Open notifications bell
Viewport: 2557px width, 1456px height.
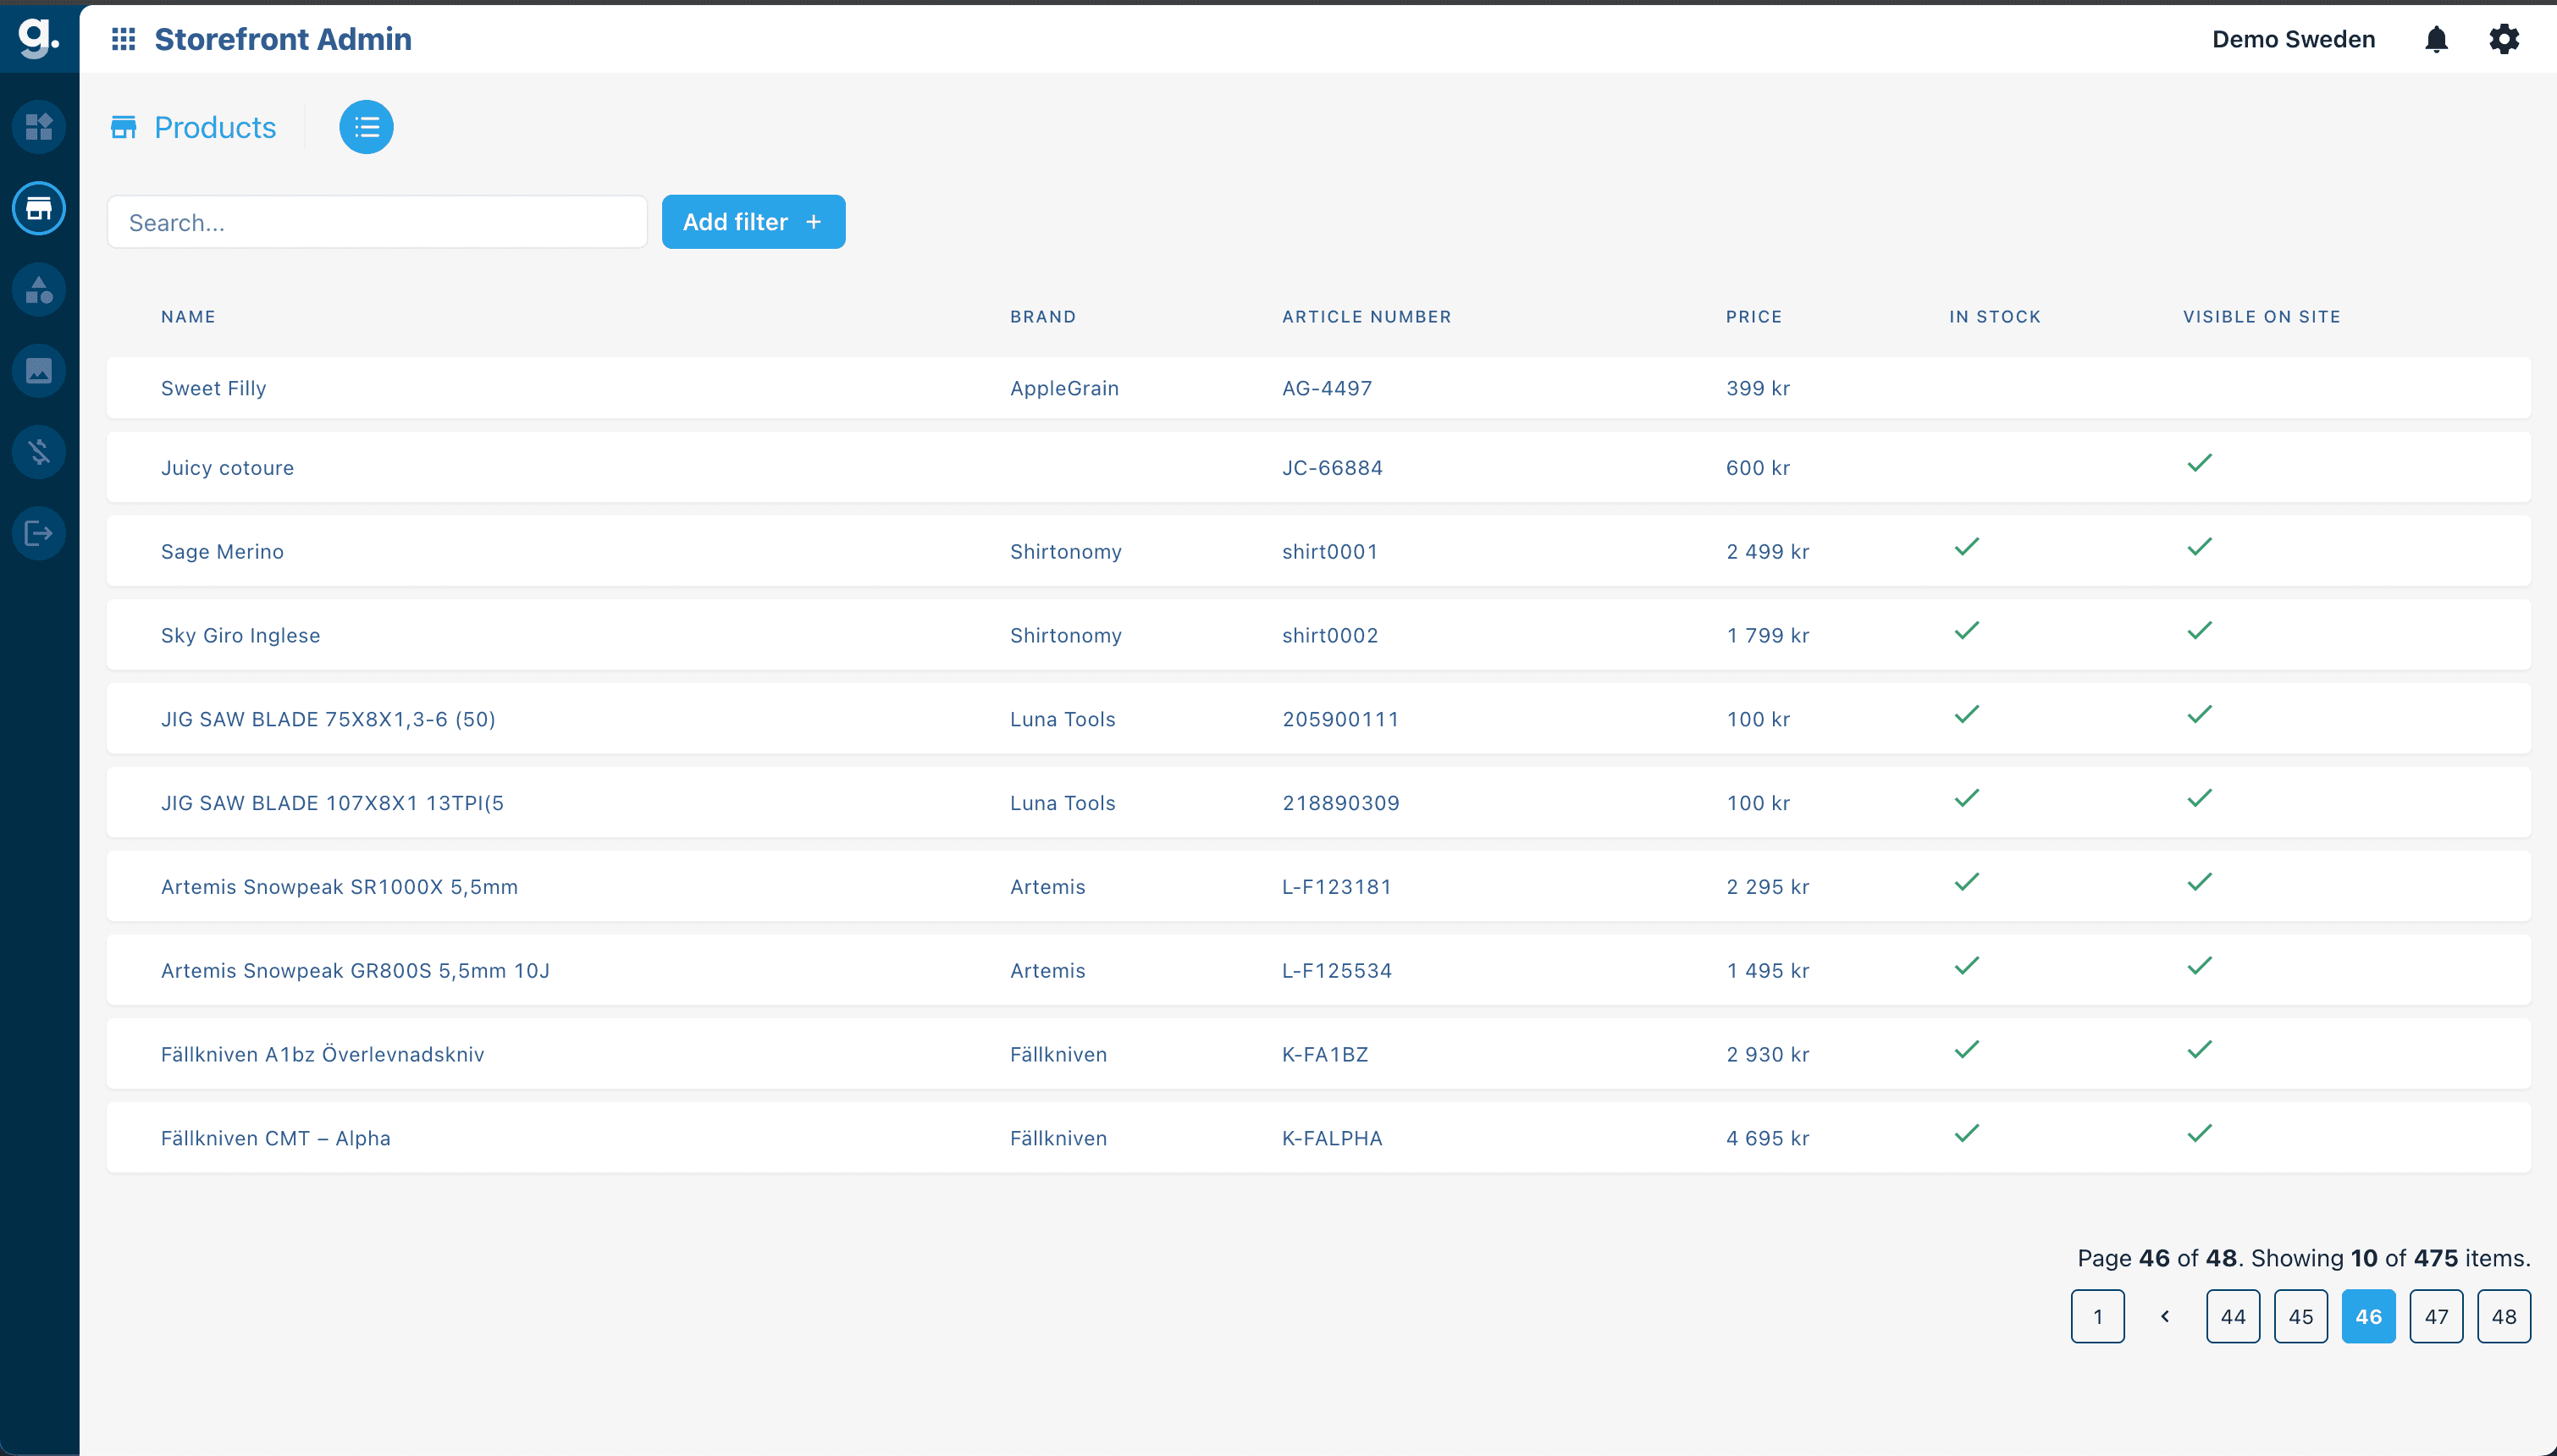tap(2436, 39)
